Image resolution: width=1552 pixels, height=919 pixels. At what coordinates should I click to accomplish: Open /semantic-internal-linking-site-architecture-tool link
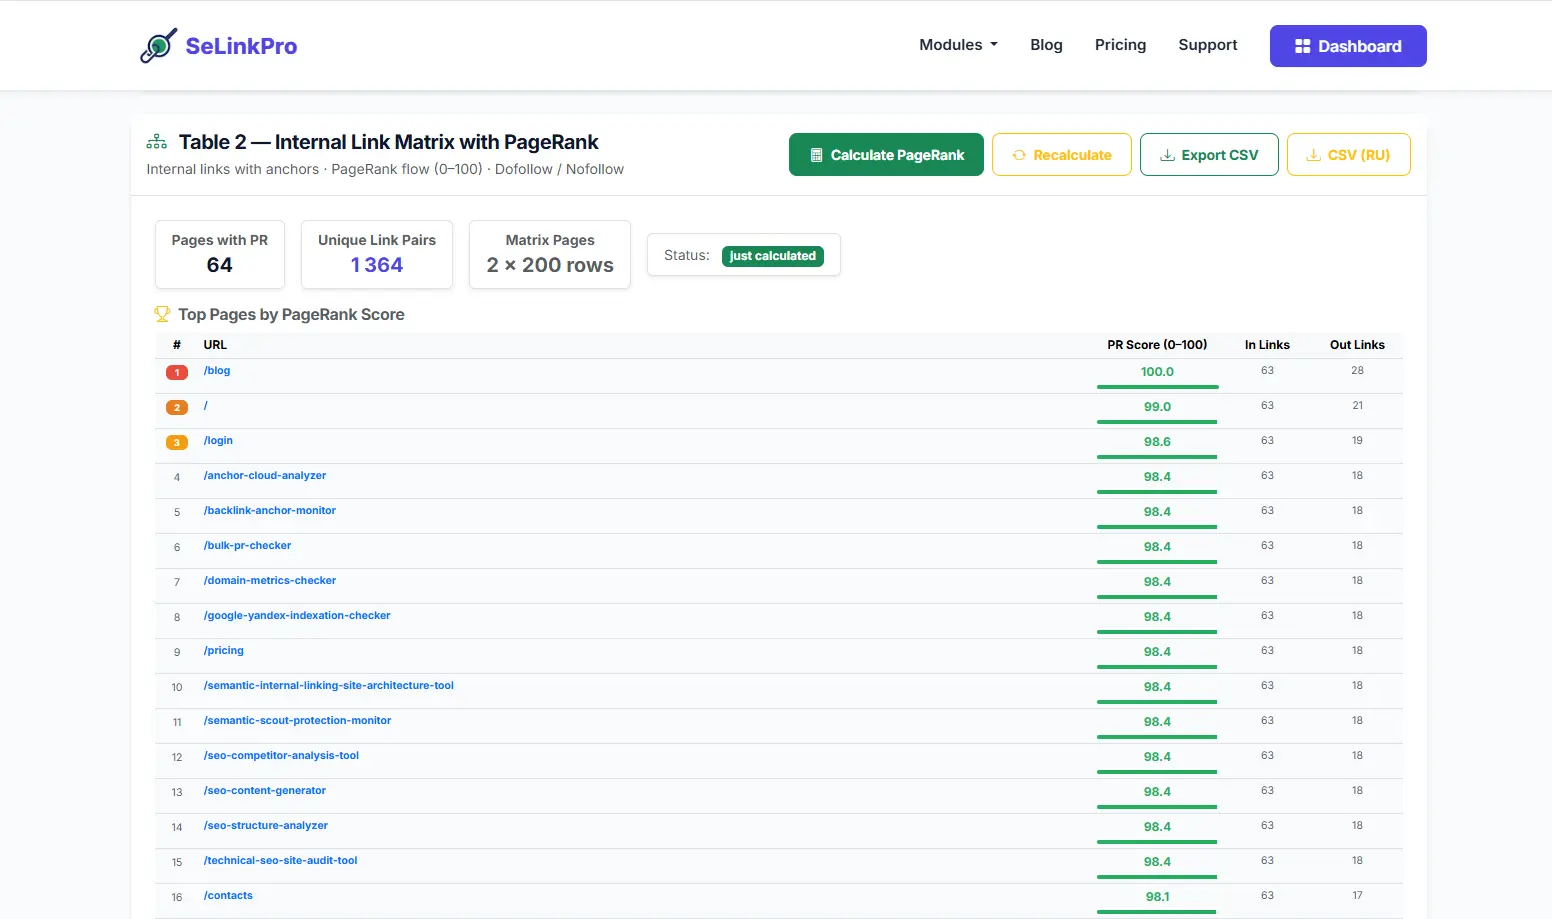[x=329, y=685]
